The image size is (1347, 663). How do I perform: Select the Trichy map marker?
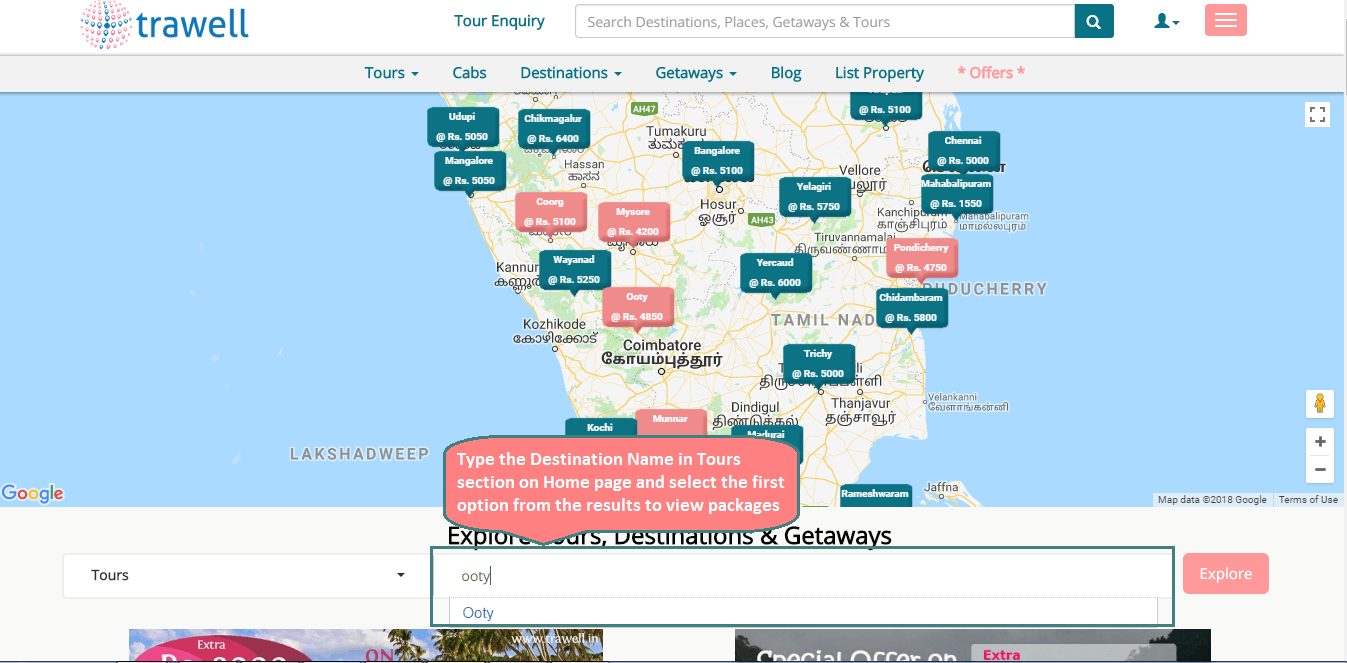(818, 364)
